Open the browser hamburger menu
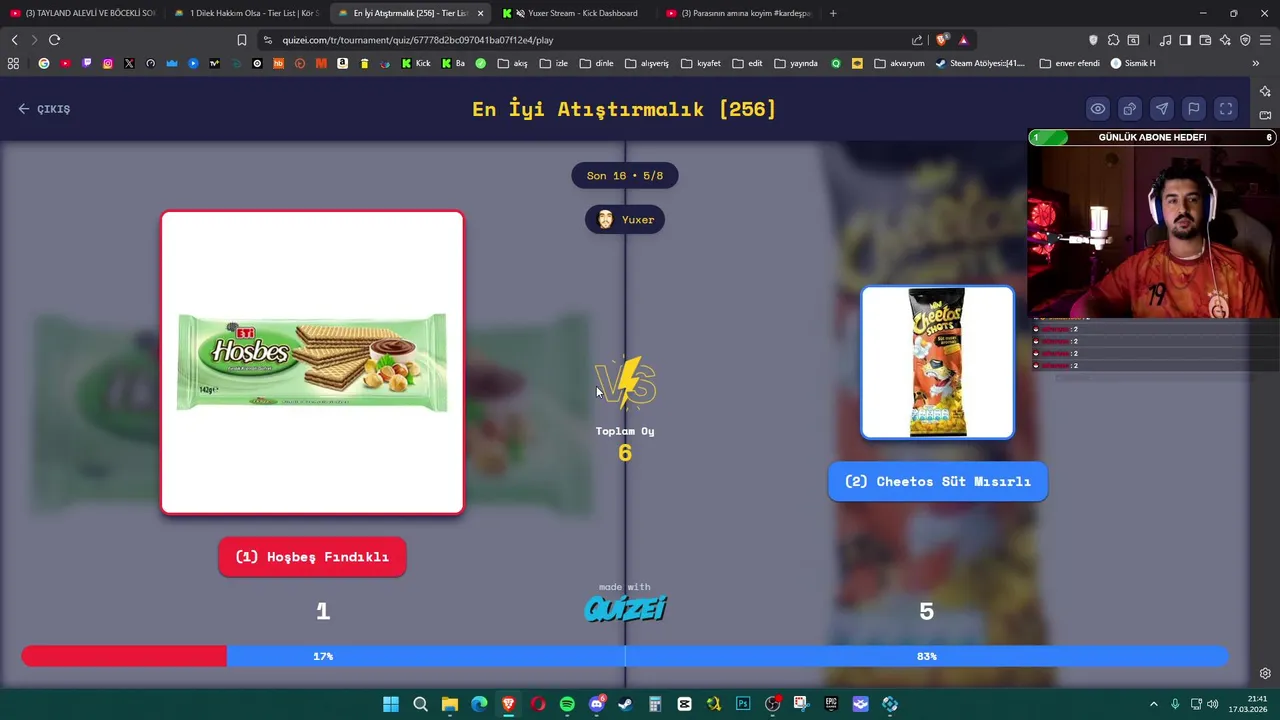The width and height of the screenshot is (1280, 720). tap(1266, 40)
